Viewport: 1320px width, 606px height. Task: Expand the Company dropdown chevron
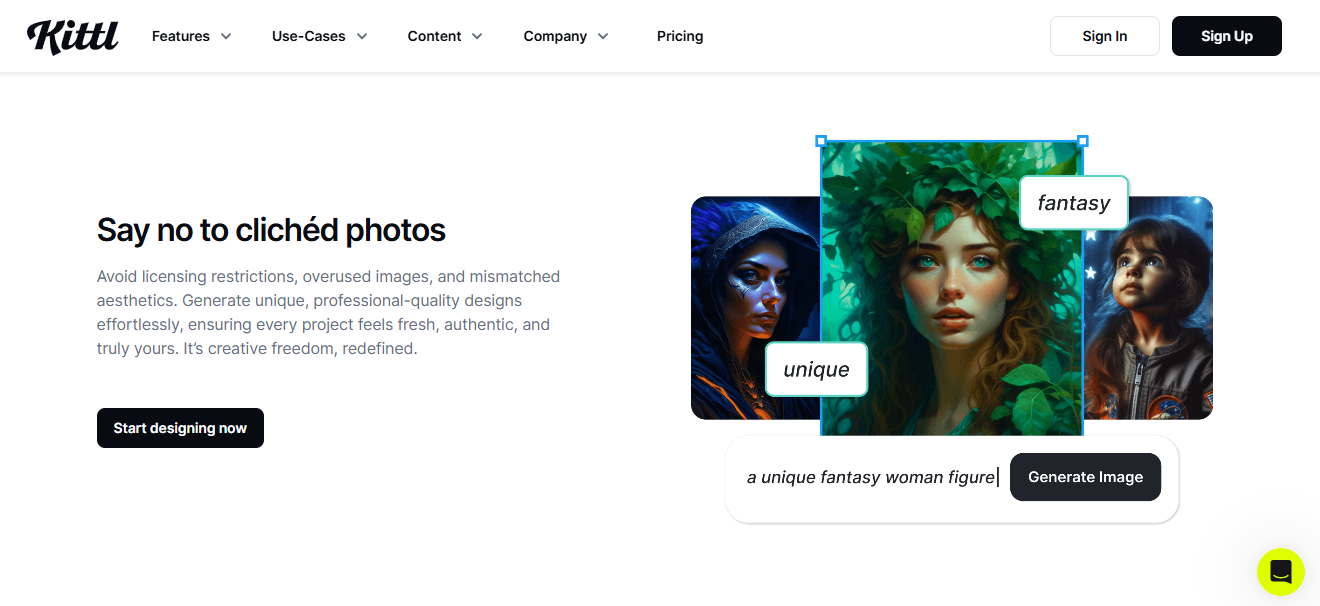(603, 36)
